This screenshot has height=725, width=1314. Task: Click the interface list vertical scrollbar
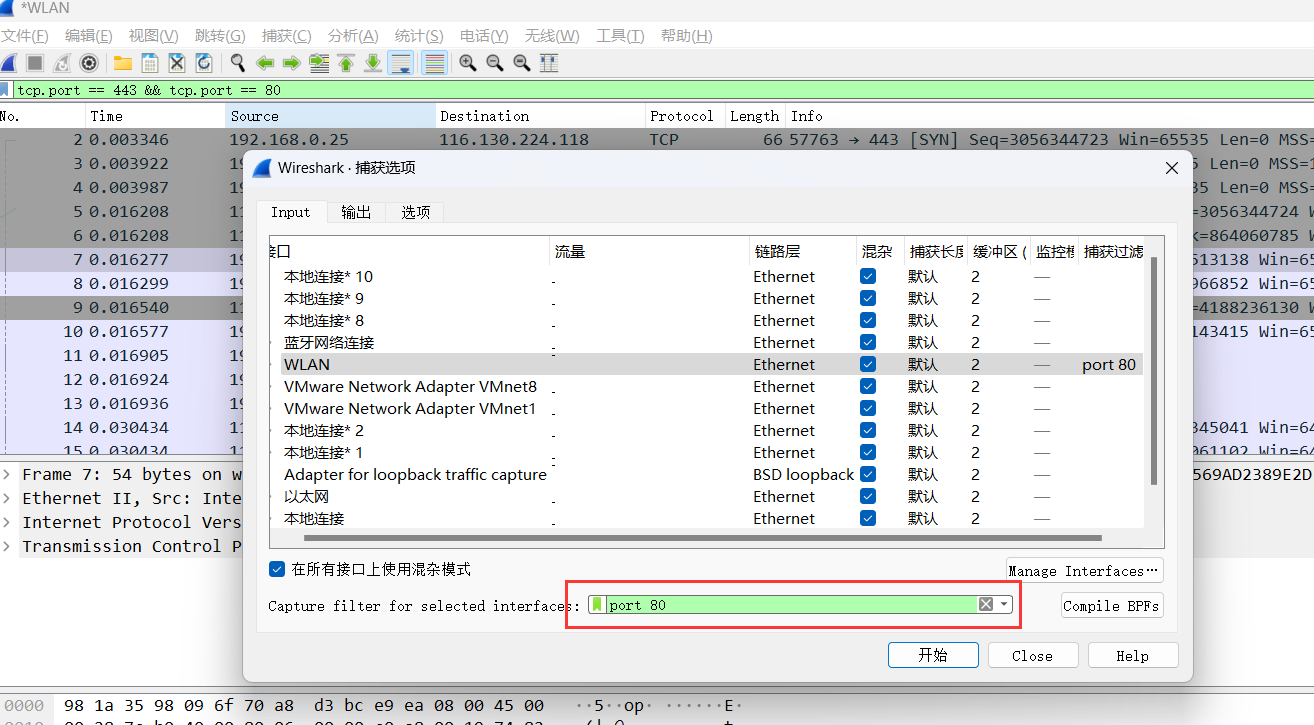1153,370
